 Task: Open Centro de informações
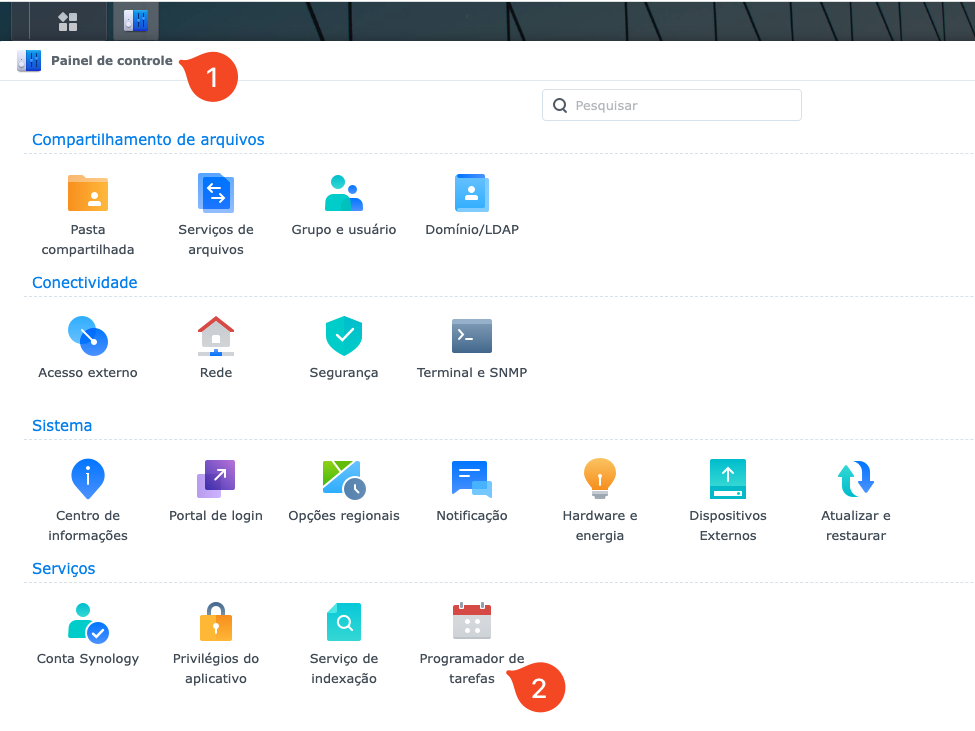click(x=88, y=480)
